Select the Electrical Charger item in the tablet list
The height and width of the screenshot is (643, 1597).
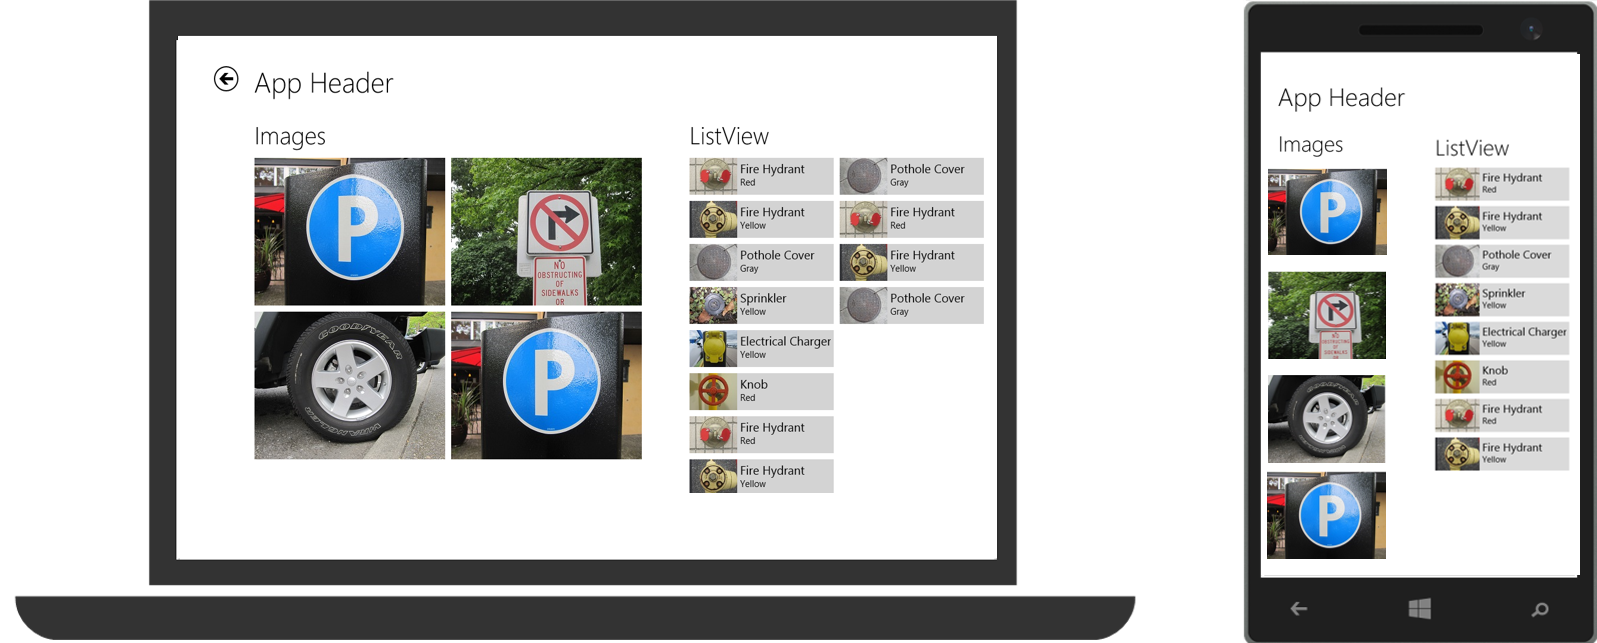[x=761, y=348]
